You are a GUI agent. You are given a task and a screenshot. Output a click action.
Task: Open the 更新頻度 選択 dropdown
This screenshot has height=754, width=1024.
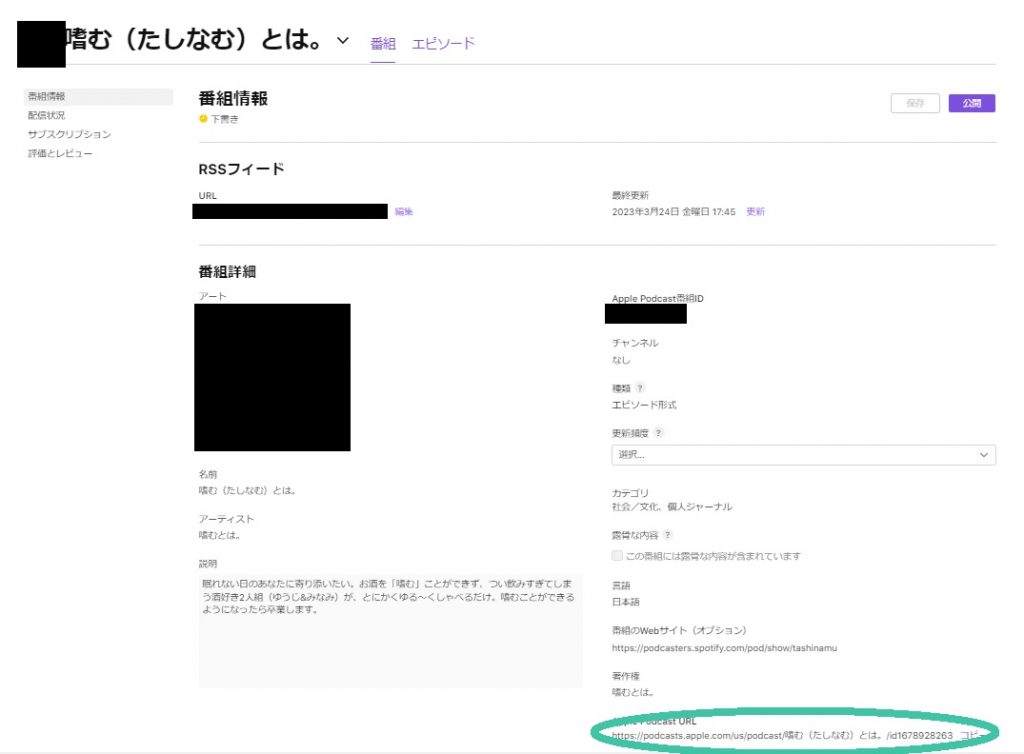click(803, 455)
